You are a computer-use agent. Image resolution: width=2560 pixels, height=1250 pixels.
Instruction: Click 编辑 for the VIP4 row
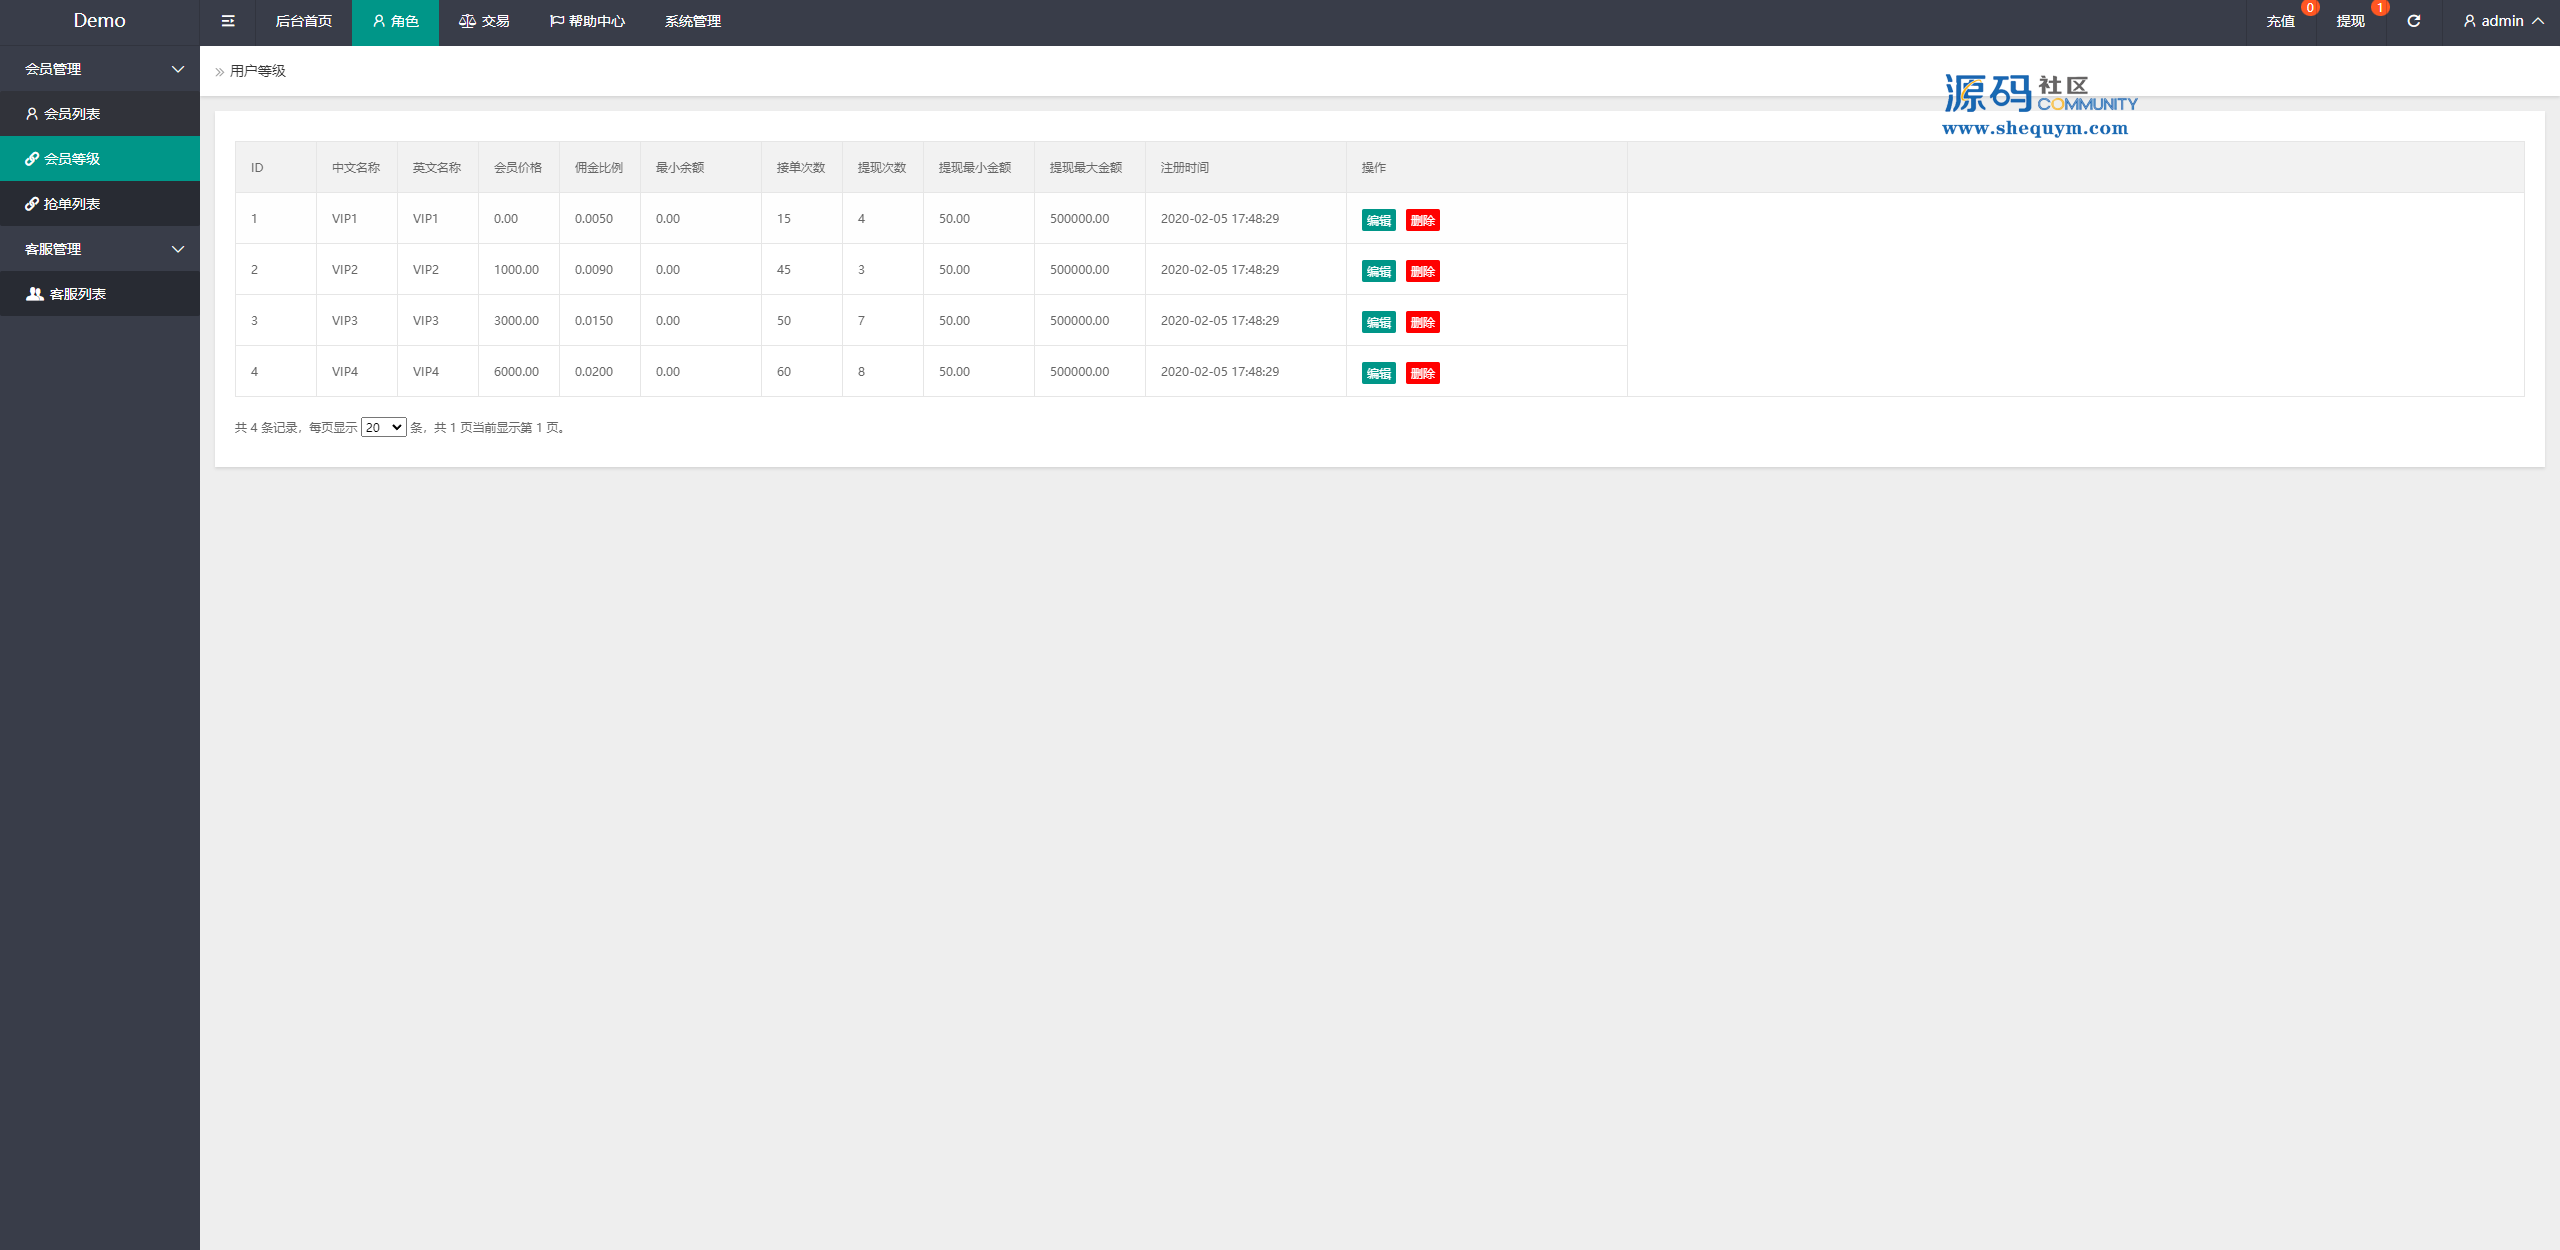[1378, 373]
